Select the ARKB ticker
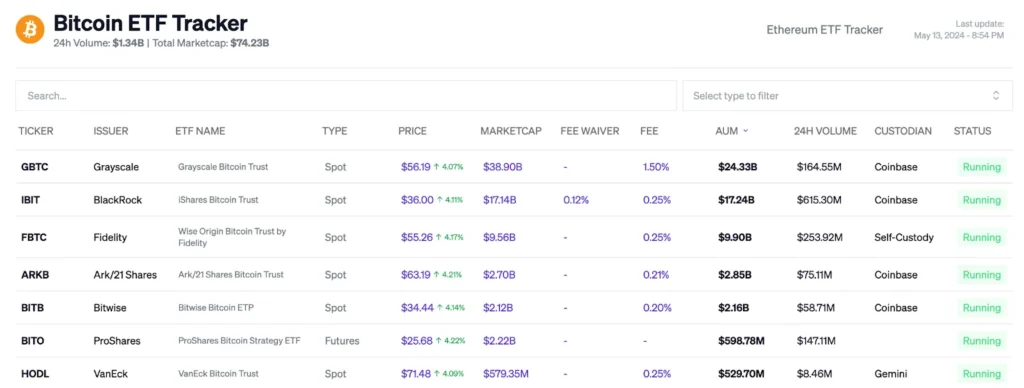1024x388 pixels. [x=35, y=275]
